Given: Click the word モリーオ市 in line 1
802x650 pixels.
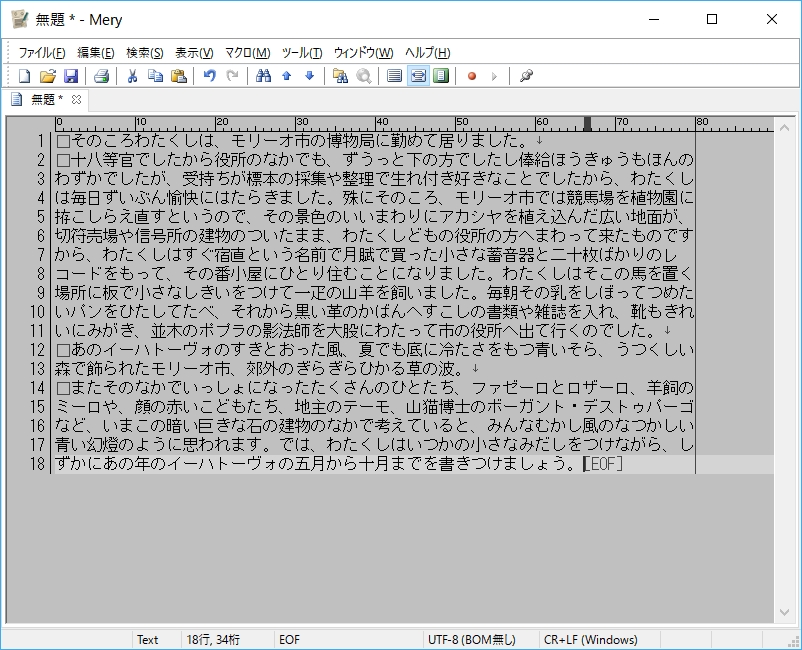Looking at the screenshot, I should (270, 141).
